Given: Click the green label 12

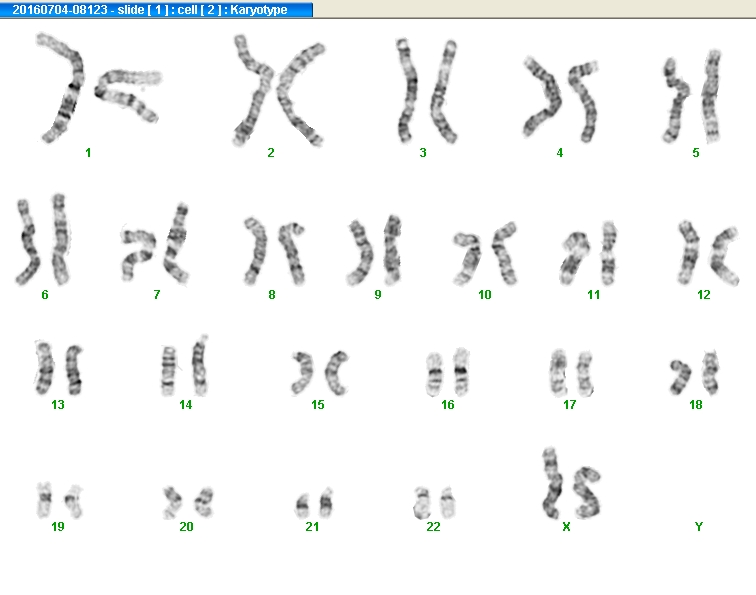Looking at the screenshot, I should tap(703, 295).
